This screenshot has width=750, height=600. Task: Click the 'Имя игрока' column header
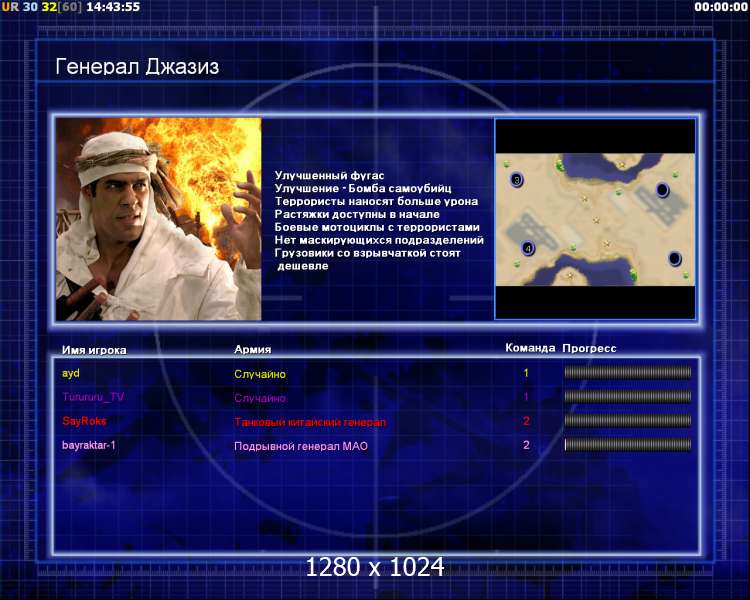tap(94, 350)
